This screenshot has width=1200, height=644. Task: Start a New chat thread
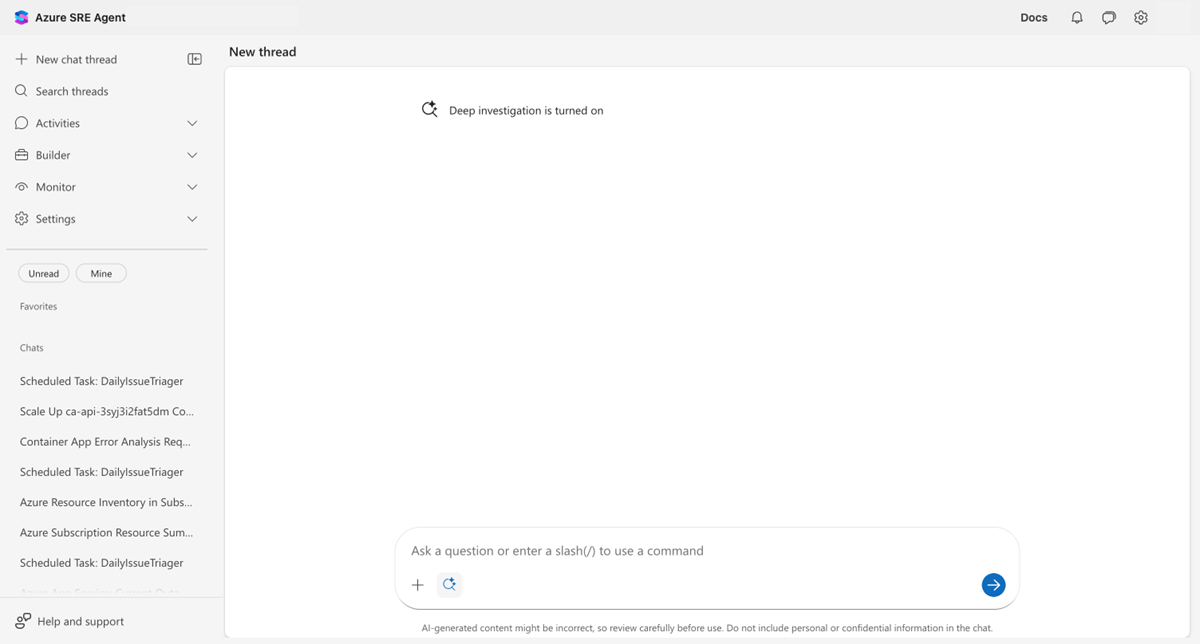coord(76,59)
